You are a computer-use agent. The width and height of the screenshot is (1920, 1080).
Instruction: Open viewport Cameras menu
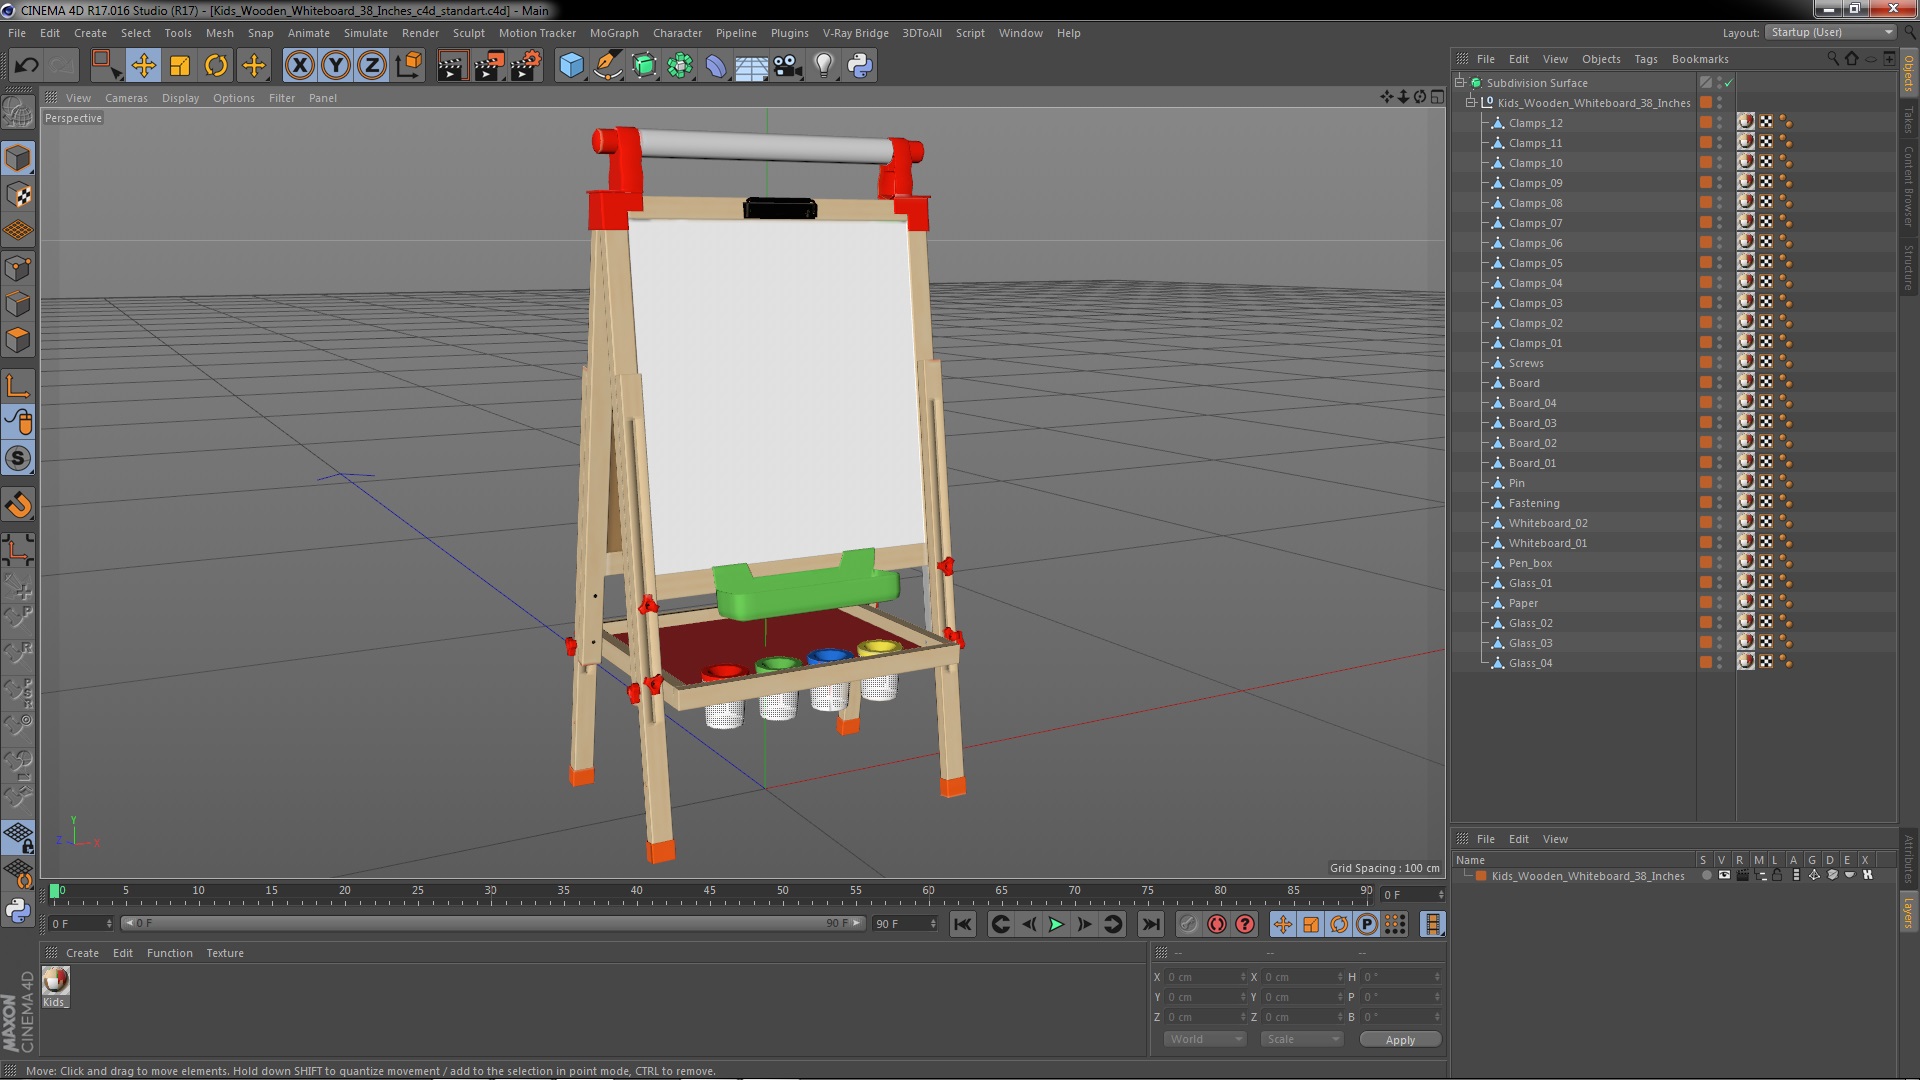pyautogui.click(x=126, y=98)
